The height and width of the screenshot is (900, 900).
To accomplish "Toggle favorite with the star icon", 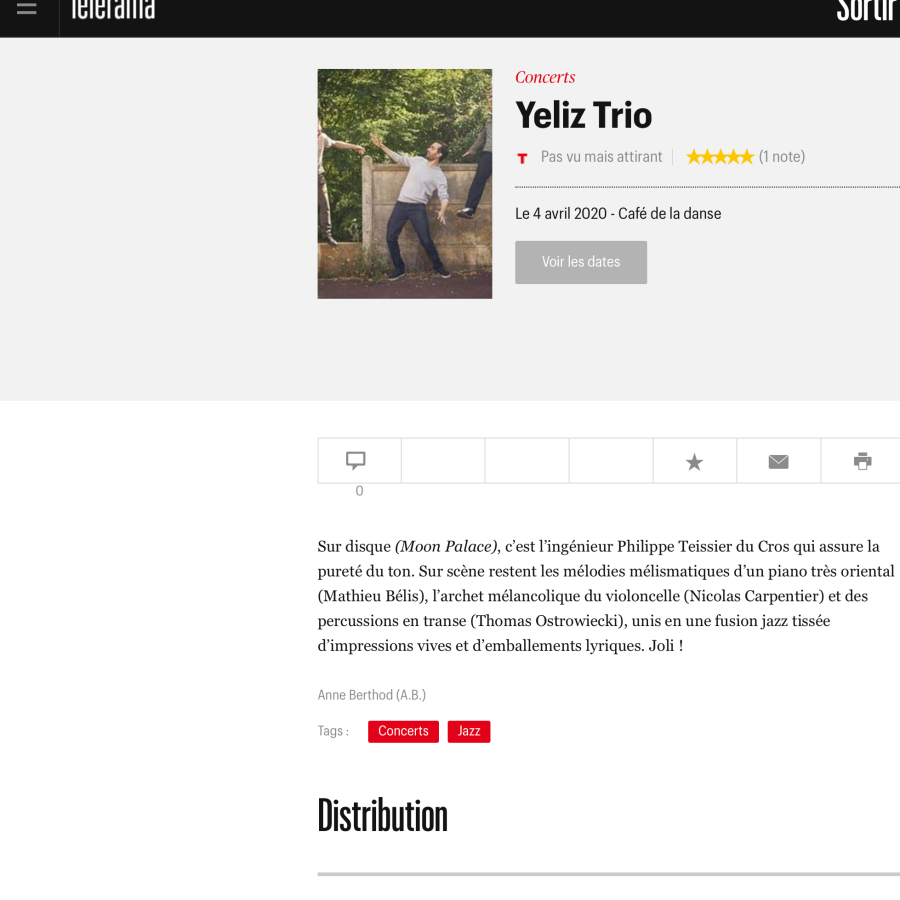I will click(694, 460).
